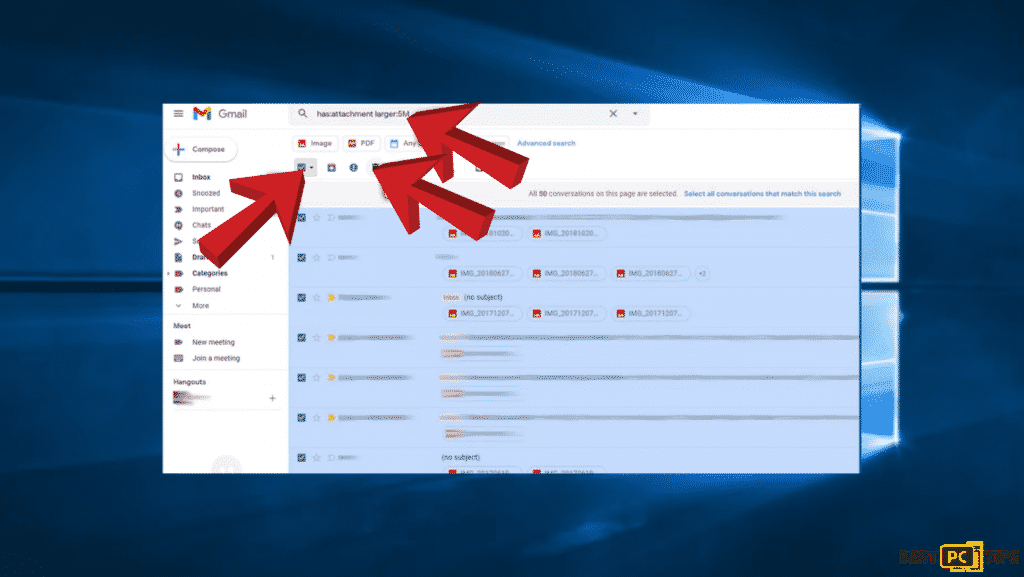
Task: Expand the Categories arrow in the sidebar
Action: click(x=169, y=273)
